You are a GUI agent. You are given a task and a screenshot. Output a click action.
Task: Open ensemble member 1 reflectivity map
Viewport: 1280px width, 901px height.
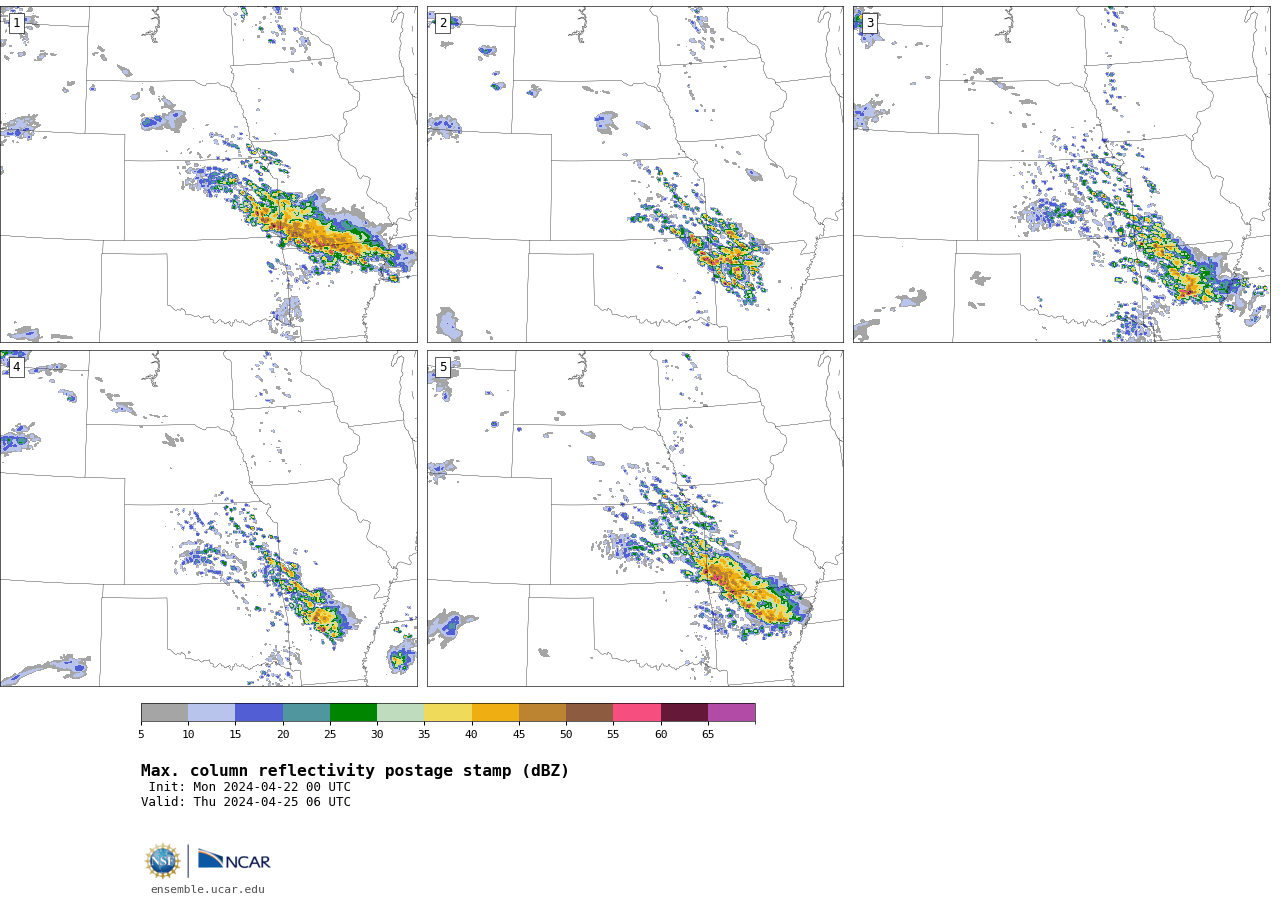click(209, 174)
